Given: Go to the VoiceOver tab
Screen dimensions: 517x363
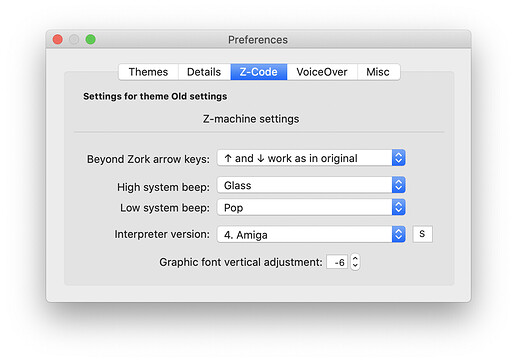Looking at the screenshot, I should click(322, 72).
